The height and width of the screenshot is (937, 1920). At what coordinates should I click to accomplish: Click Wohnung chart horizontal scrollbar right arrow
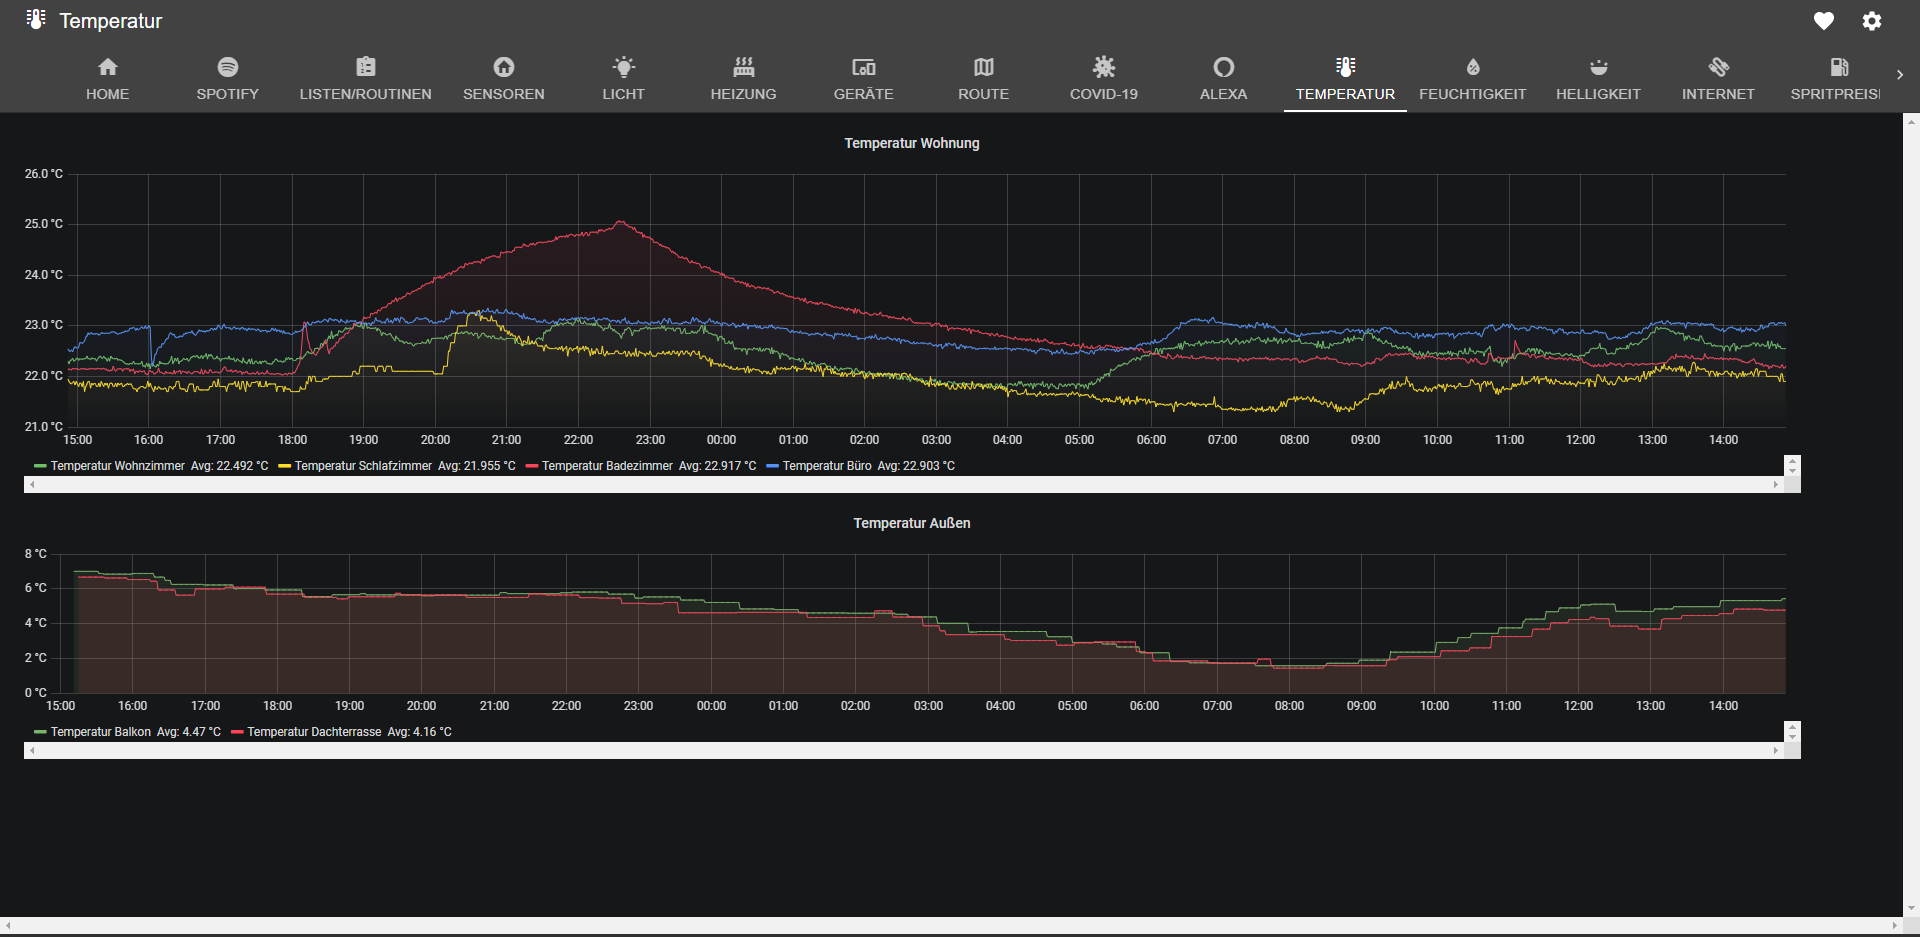1776,484
